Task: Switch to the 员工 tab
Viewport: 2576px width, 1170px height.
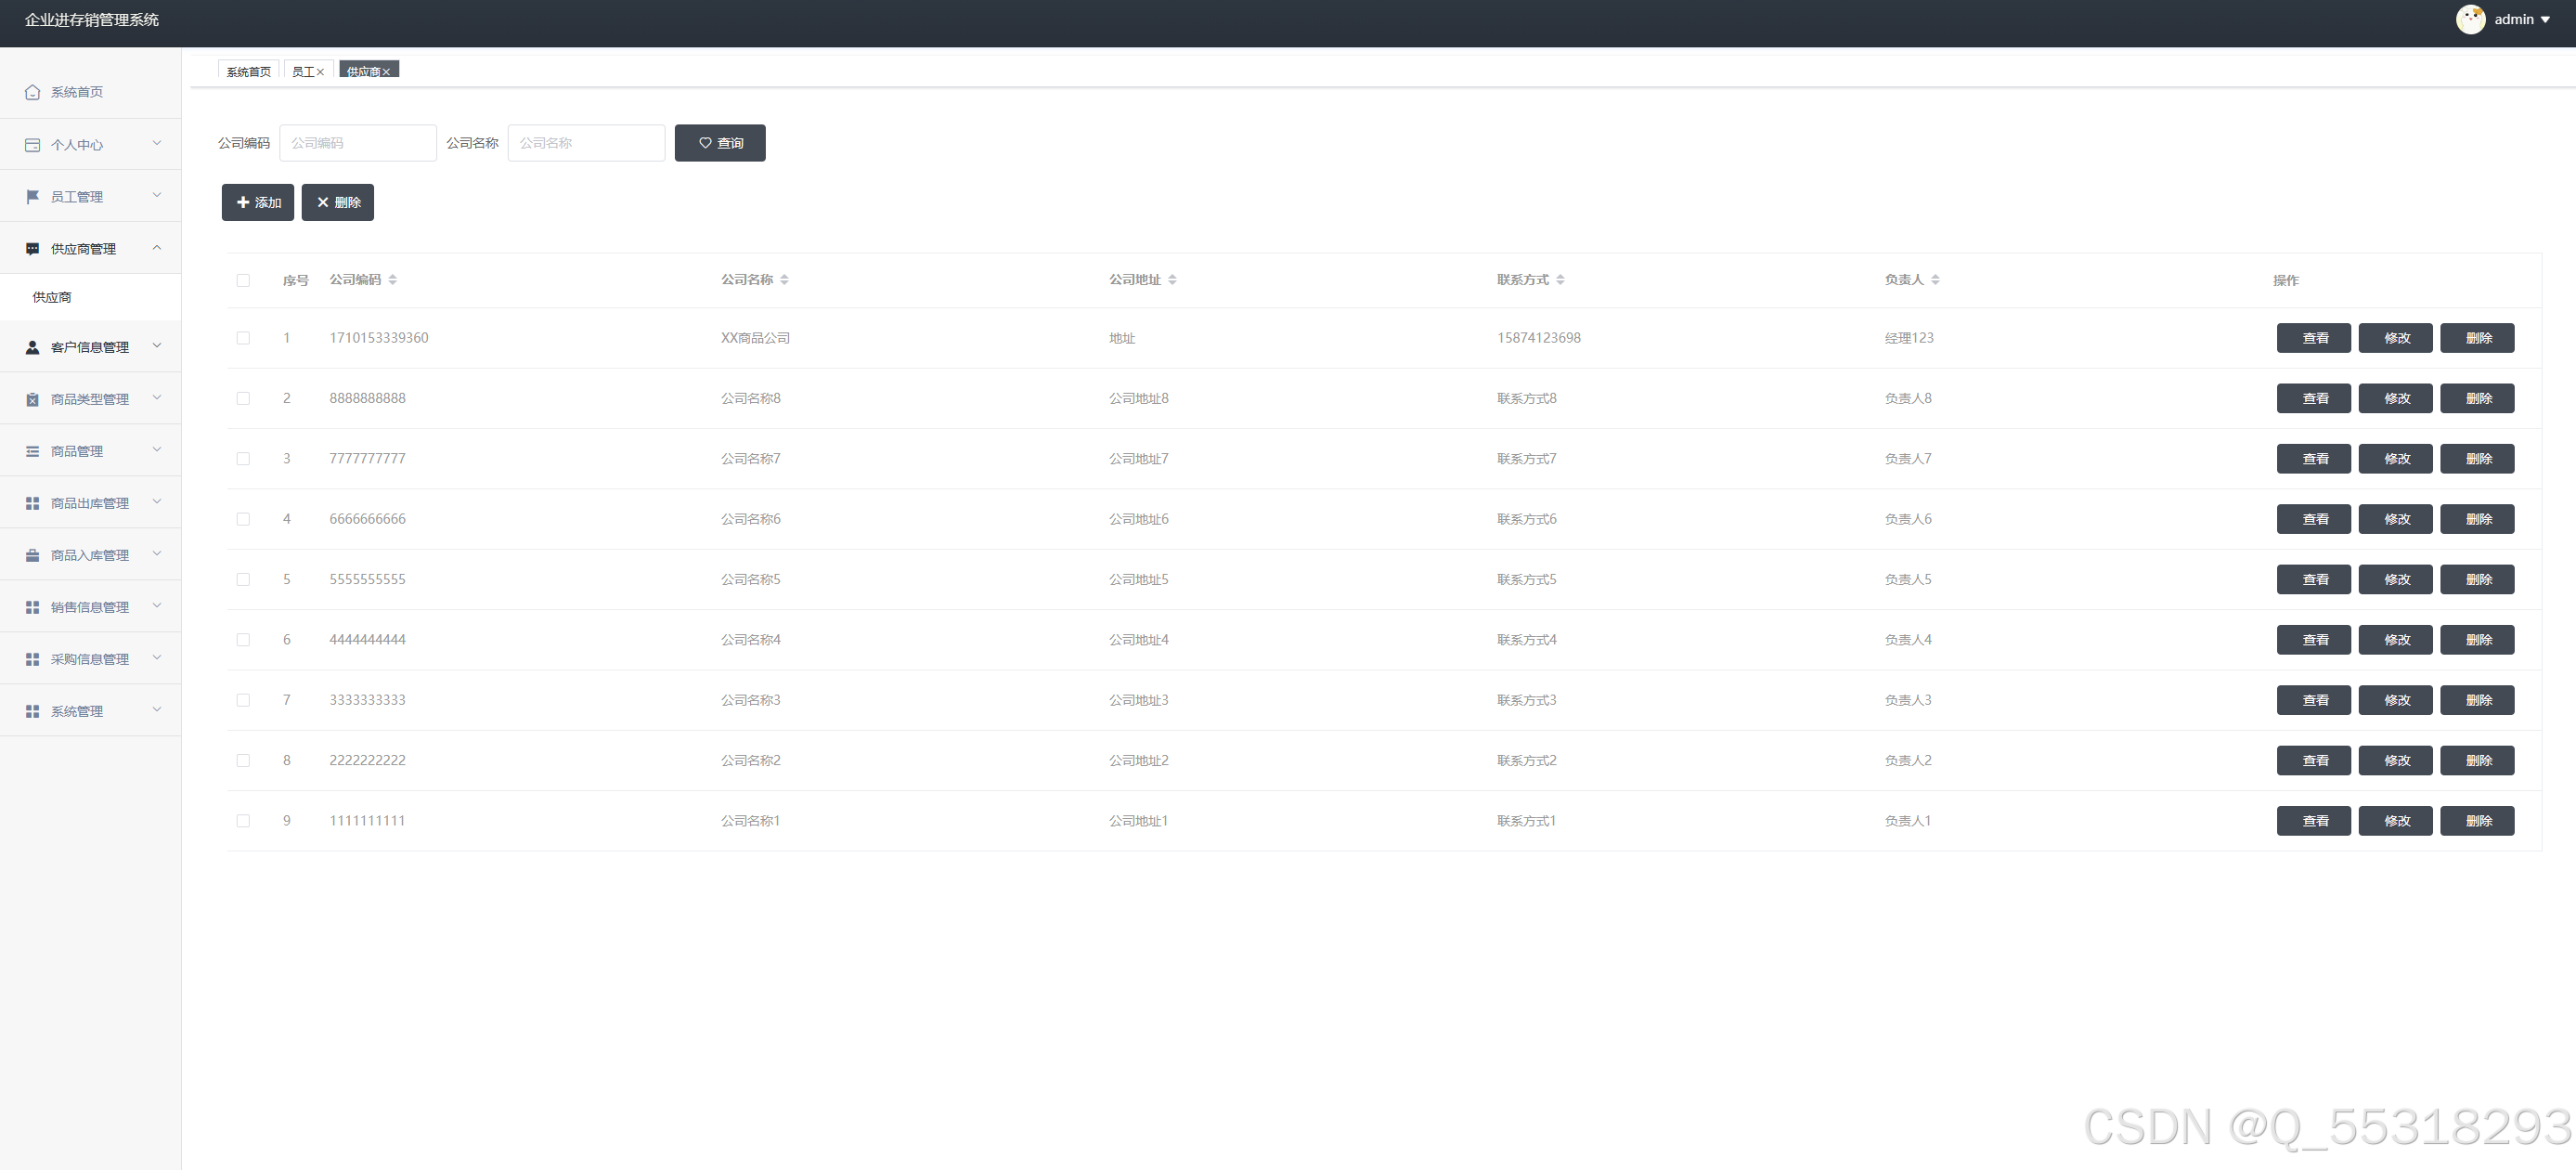Action: (302, 72)
